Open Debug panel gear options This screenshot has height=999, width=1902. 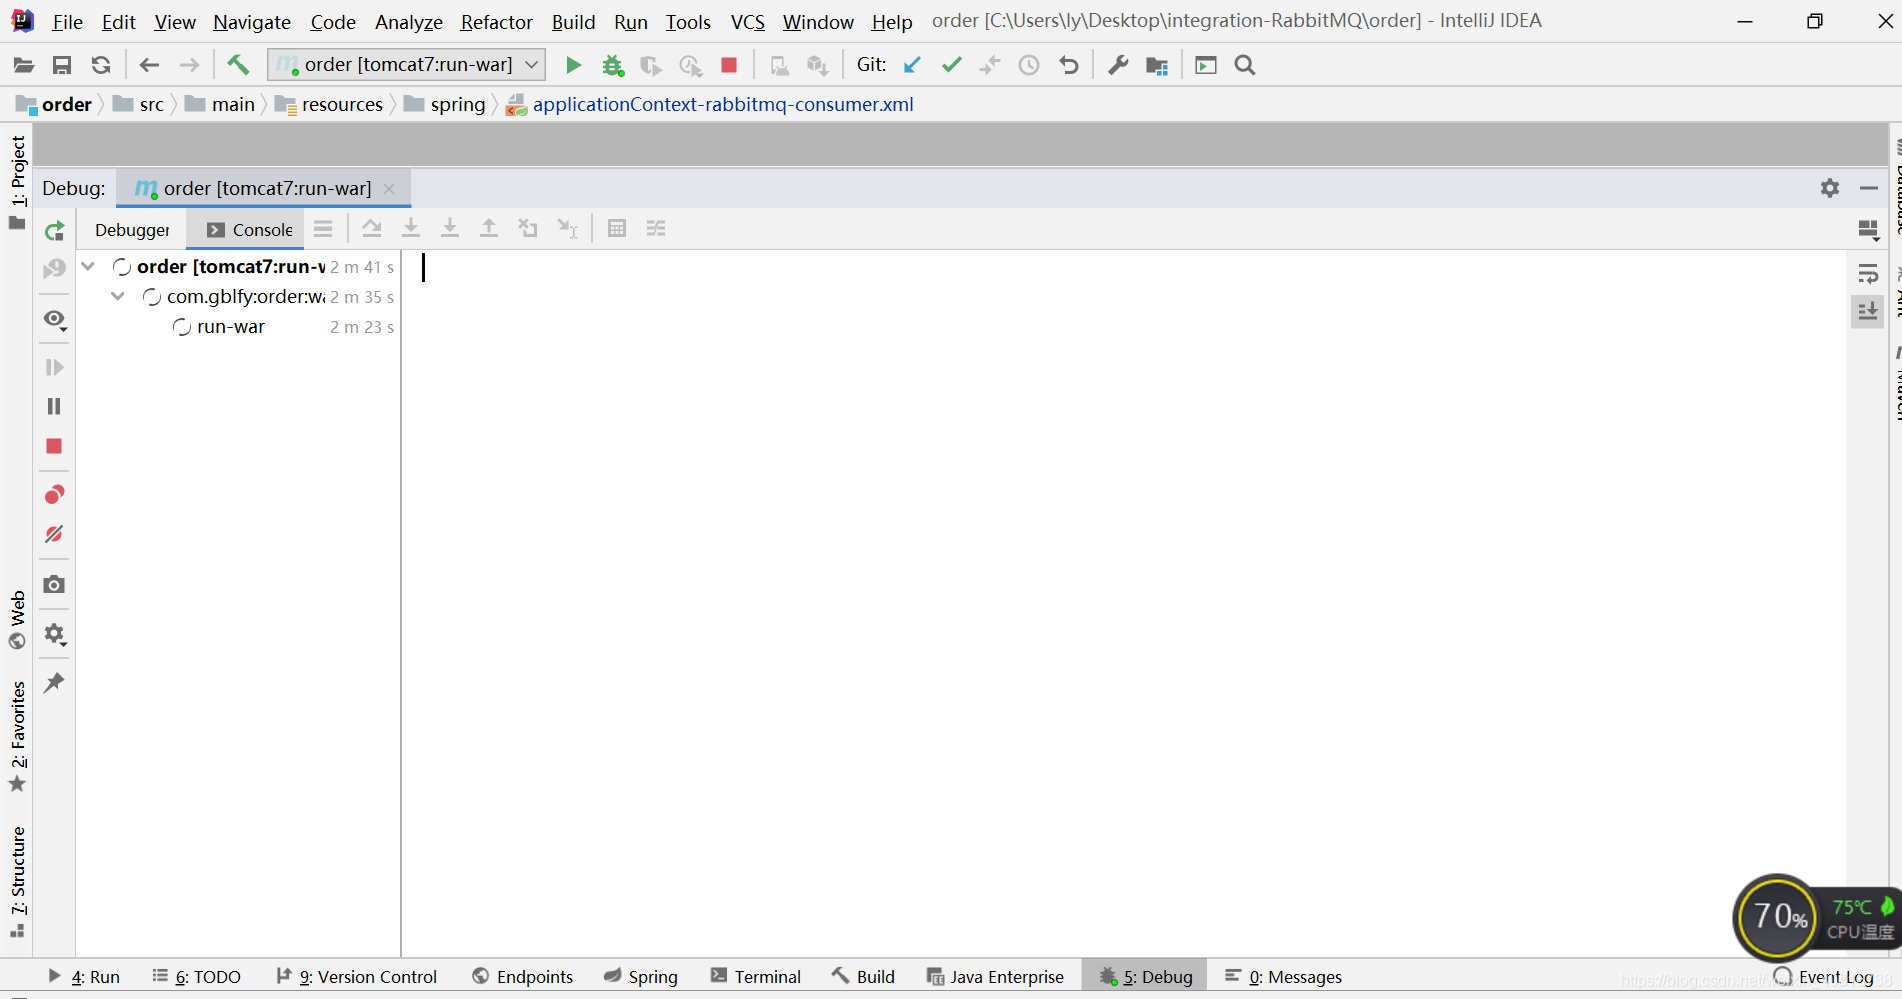1830,188
